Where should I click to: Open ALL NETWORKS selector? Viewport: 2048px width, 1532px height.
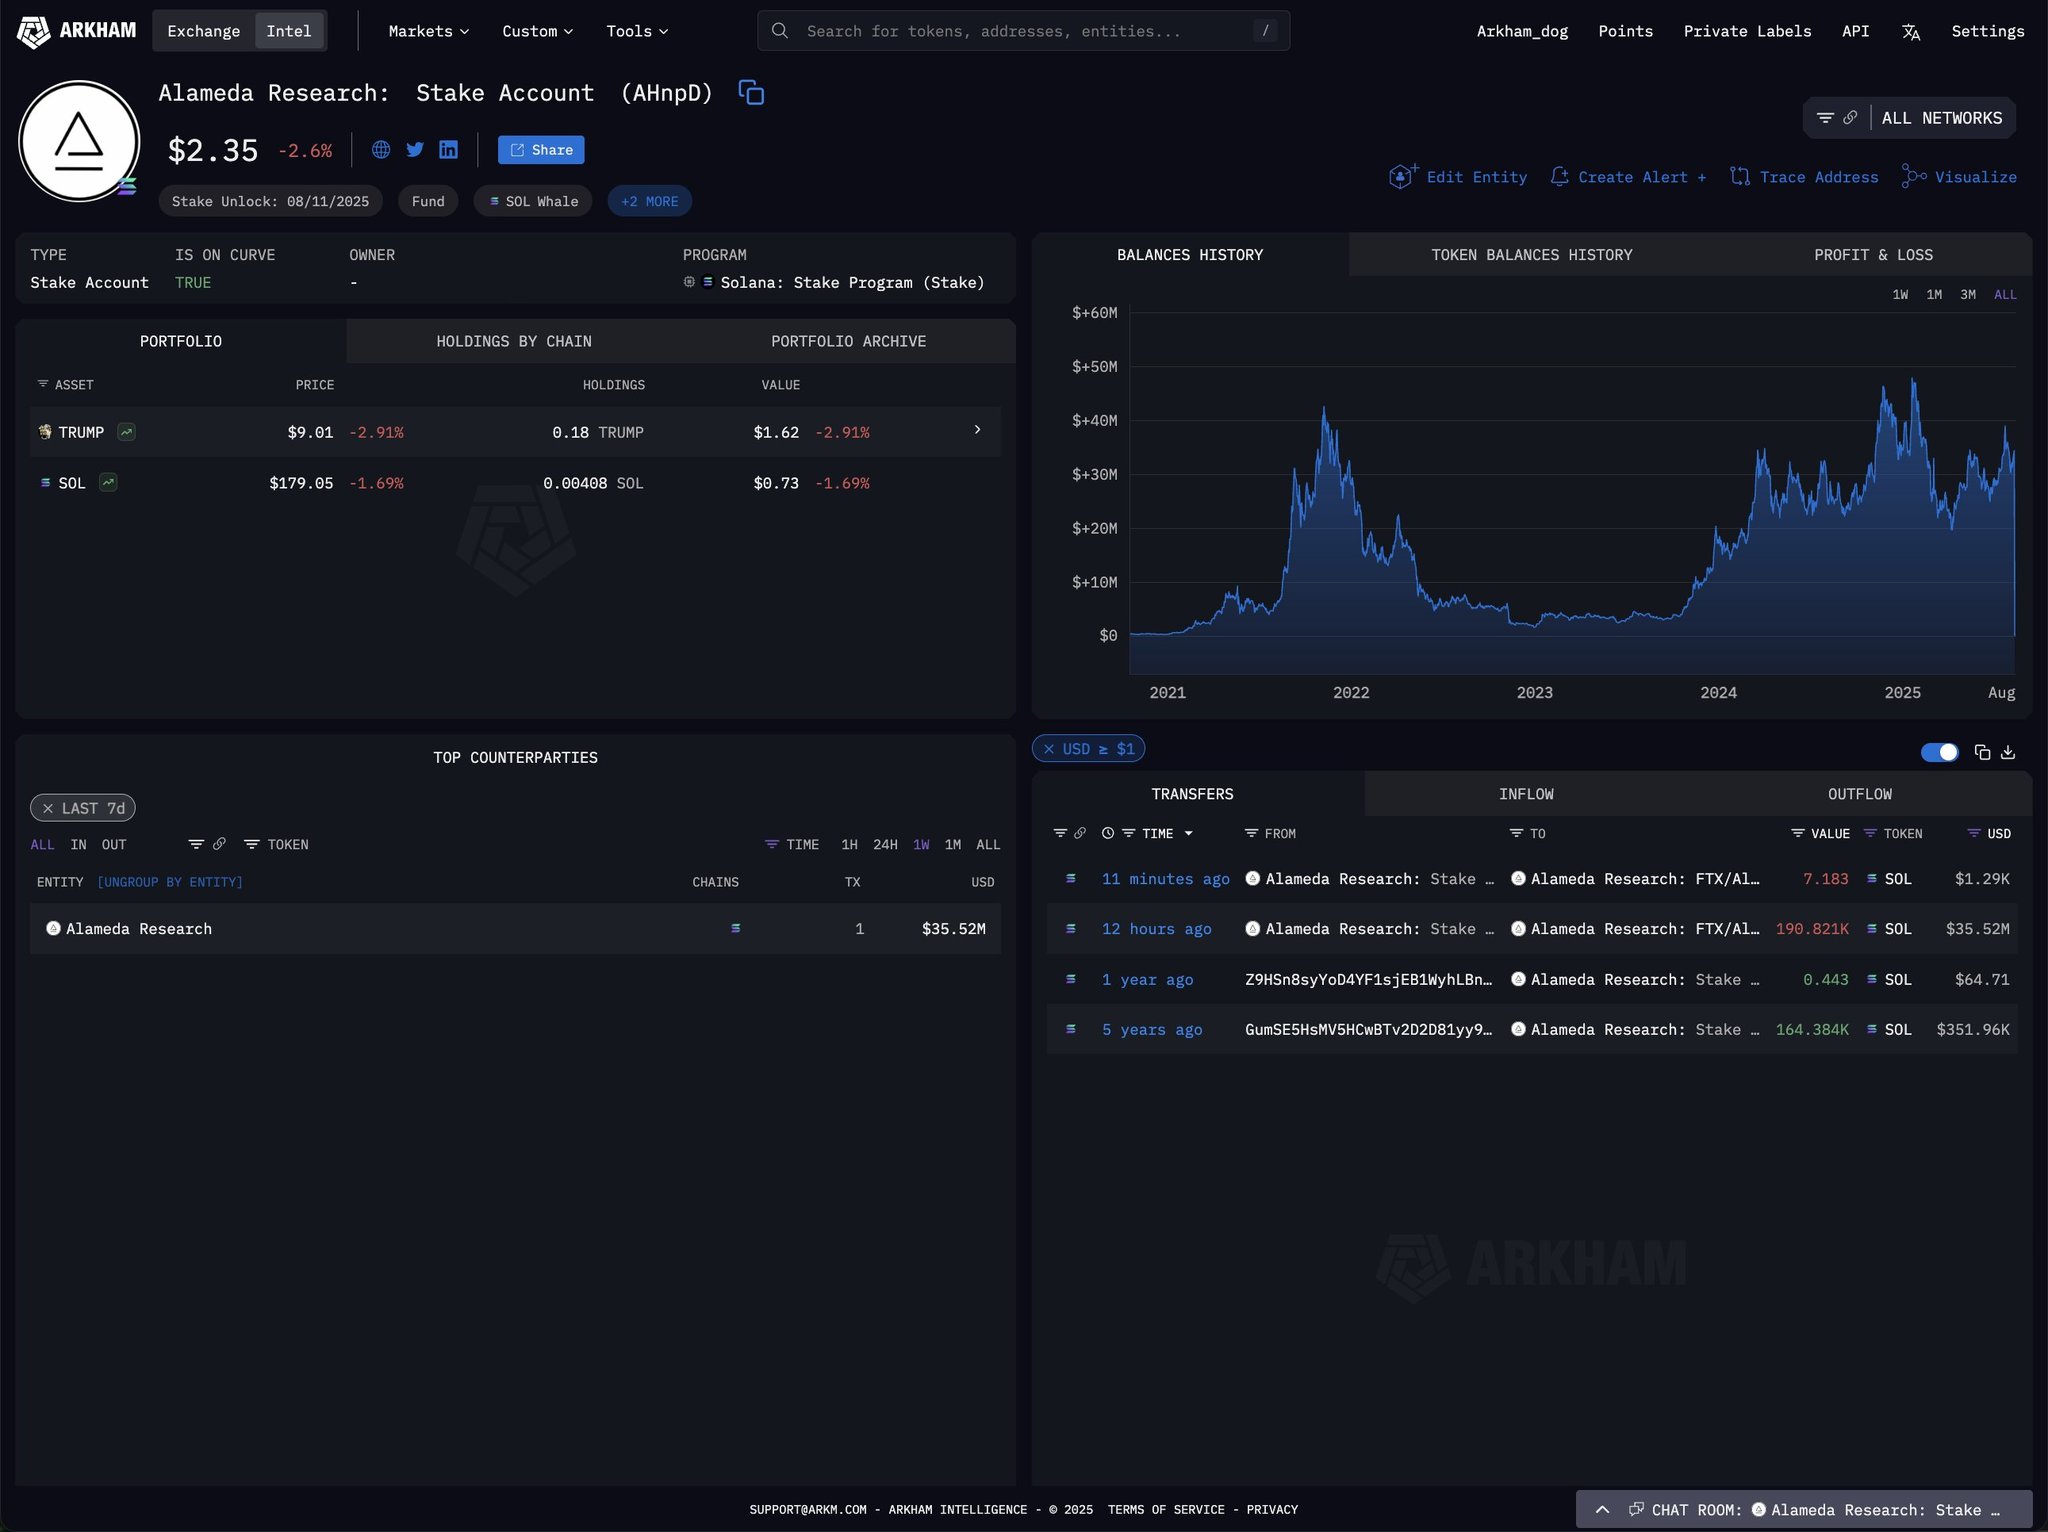[1942, 118]
